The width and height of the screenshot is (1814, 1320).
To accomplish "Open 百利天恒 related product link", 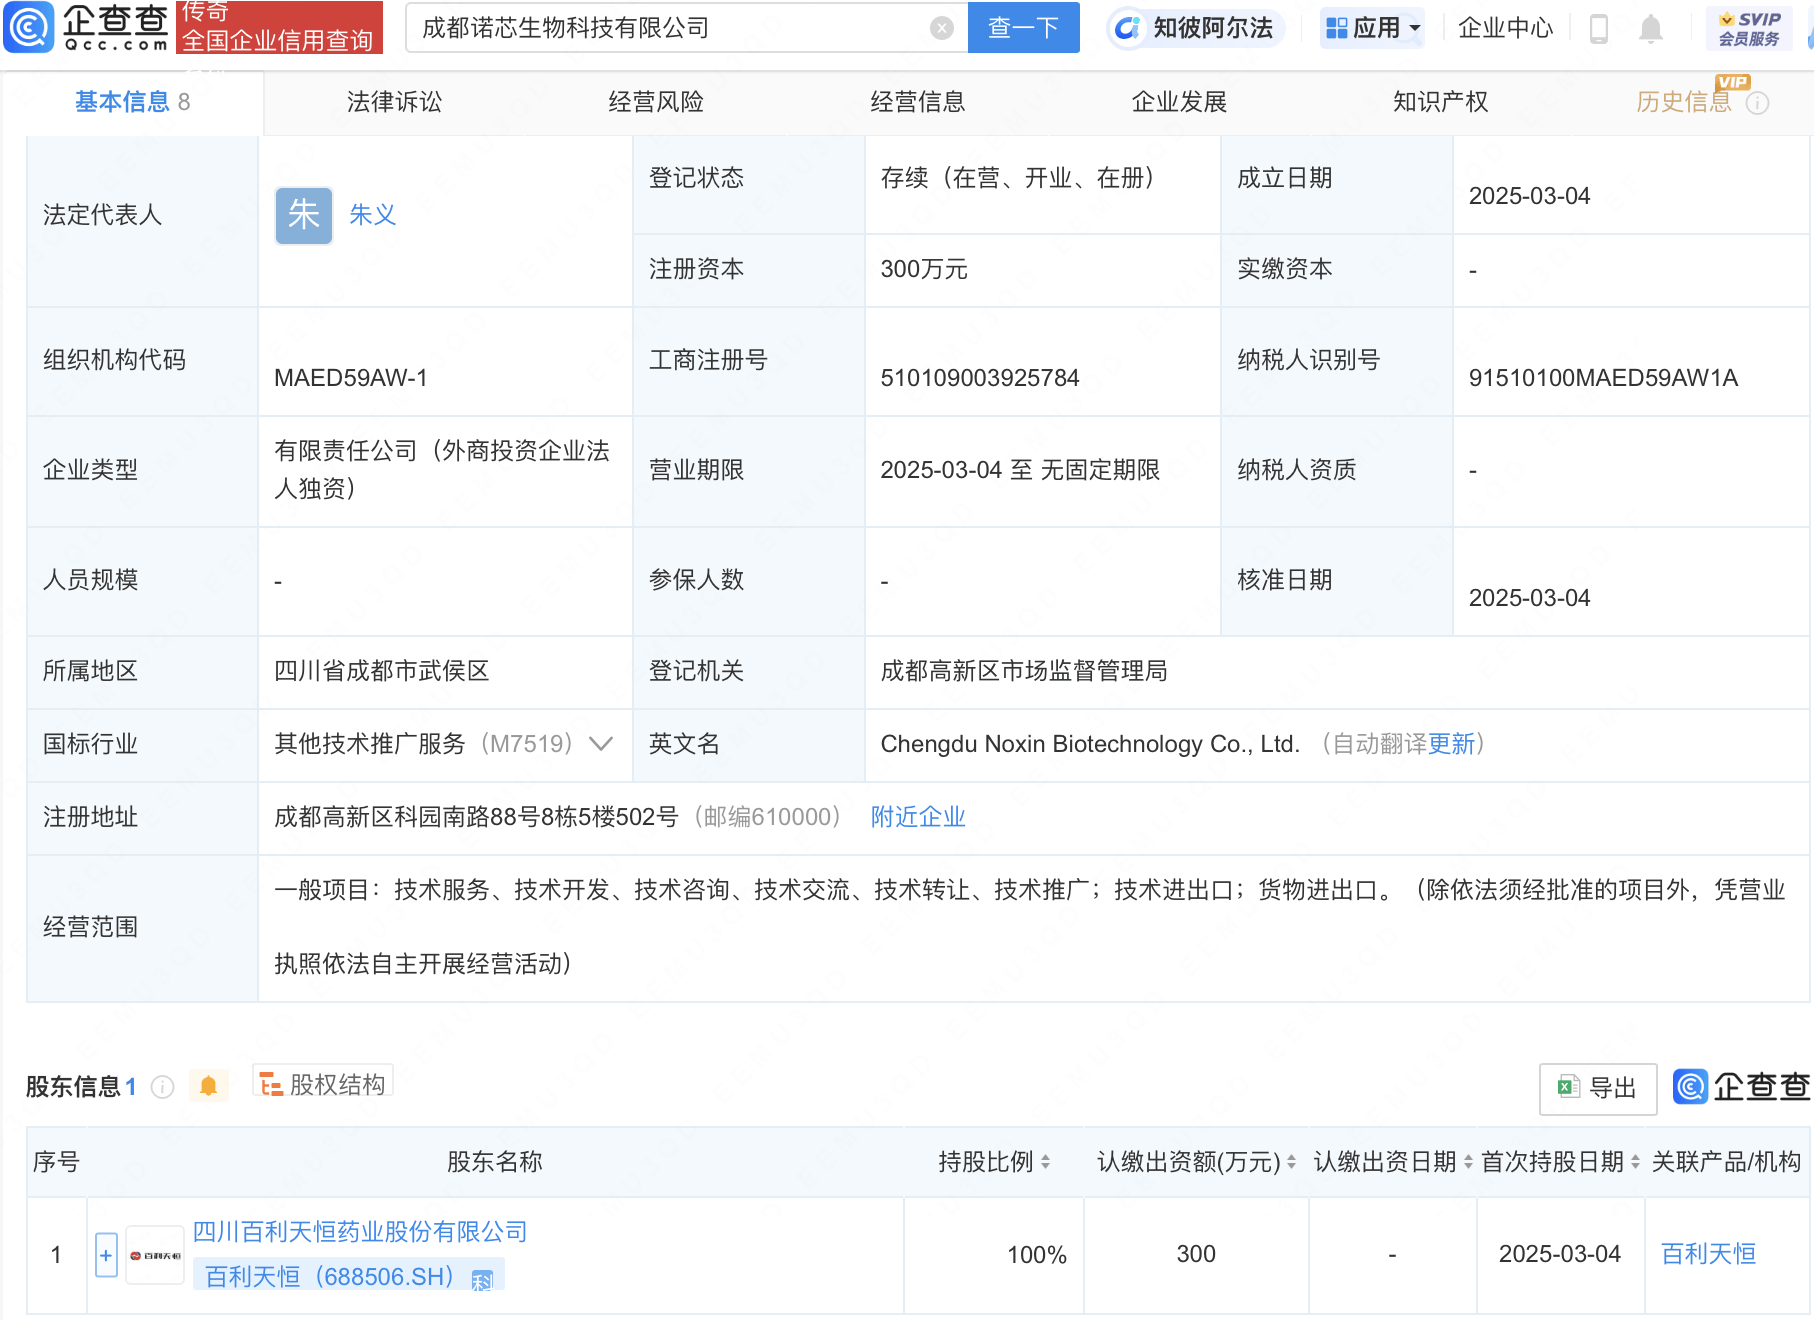I will pyautogui.click(x=1708, y=1254).
